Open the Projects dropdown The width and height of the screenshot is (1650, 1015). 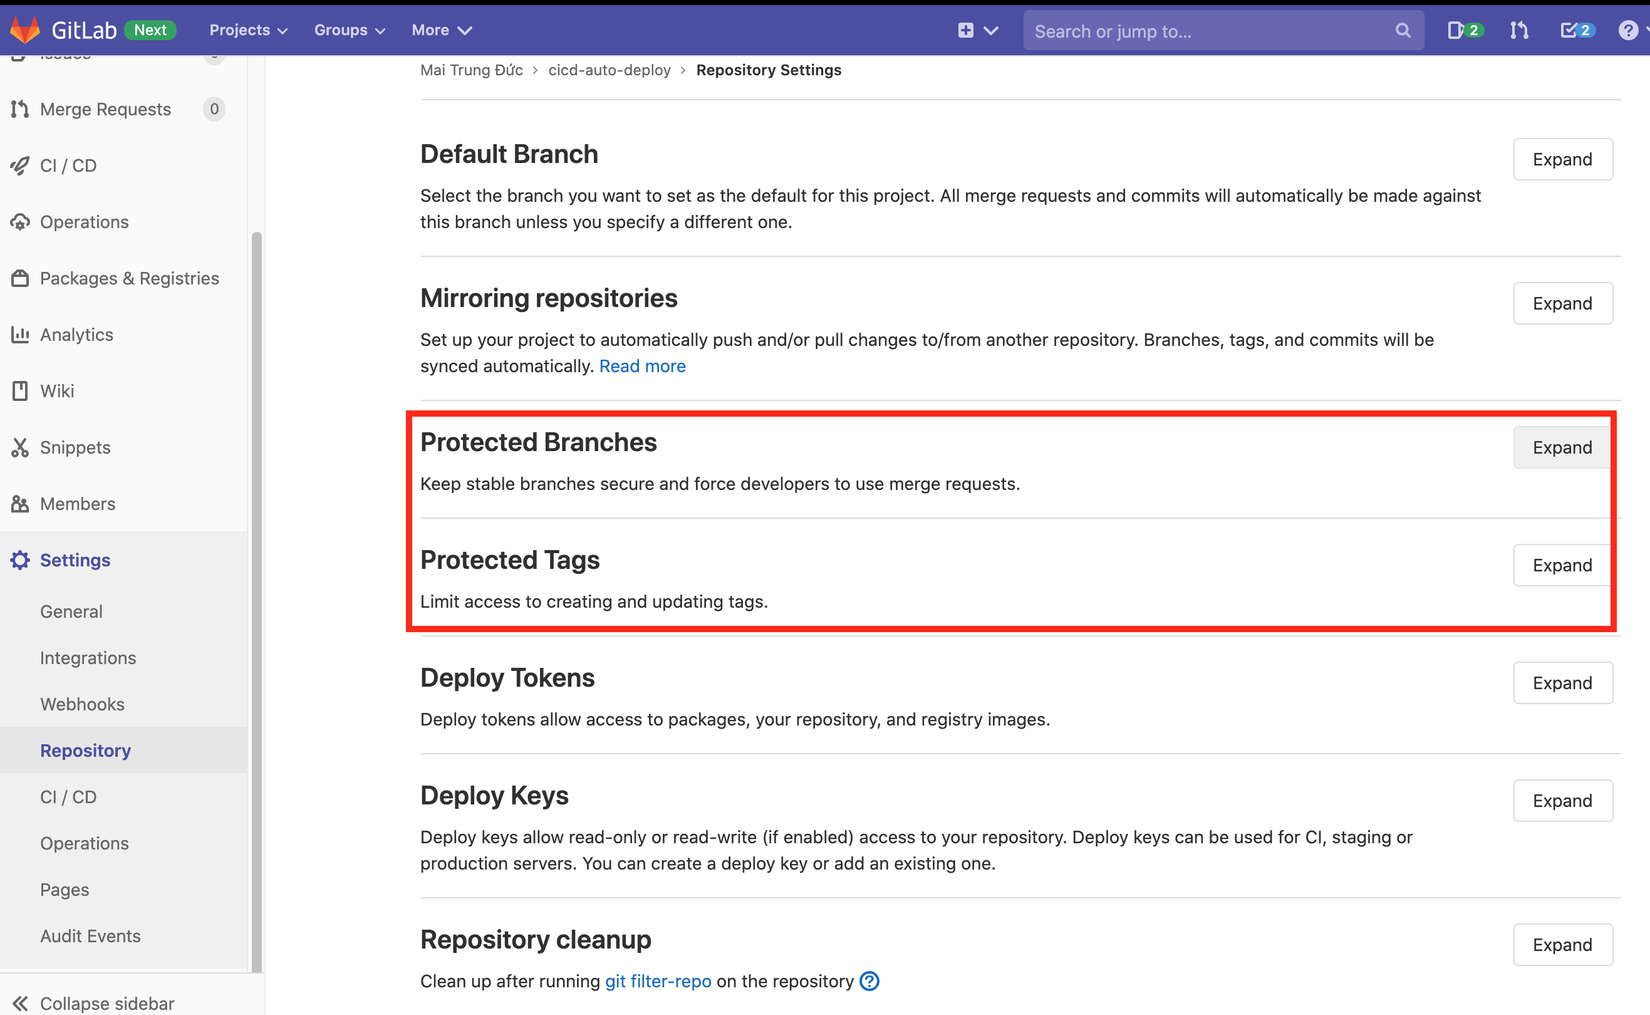click(248, 30)
